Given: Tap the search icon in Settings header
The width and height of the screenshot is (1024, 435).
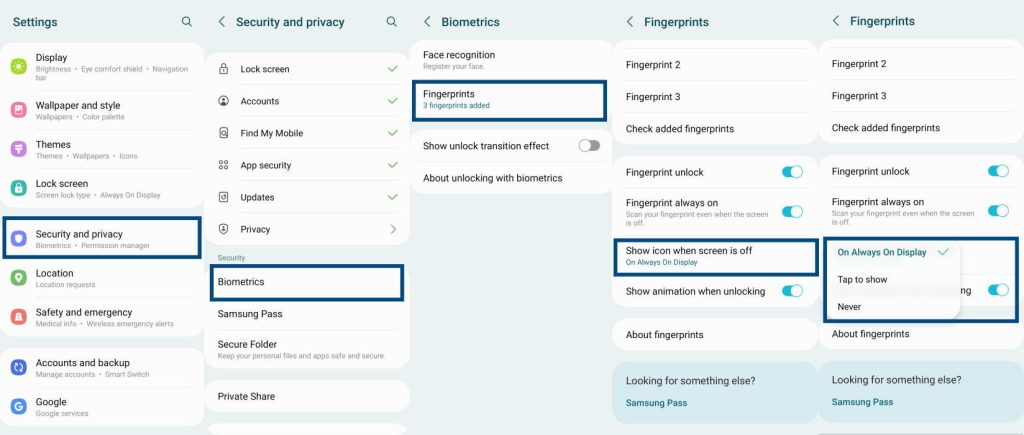Looking at the screenshot, I should pos(187,21).
